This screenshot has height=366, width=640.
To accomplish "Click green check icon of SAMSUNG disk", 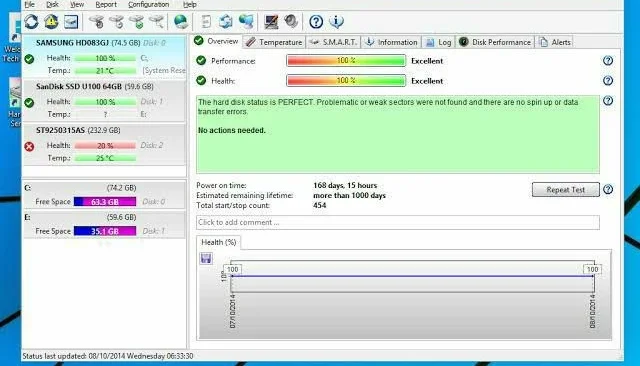I will (x=29, y=59).
